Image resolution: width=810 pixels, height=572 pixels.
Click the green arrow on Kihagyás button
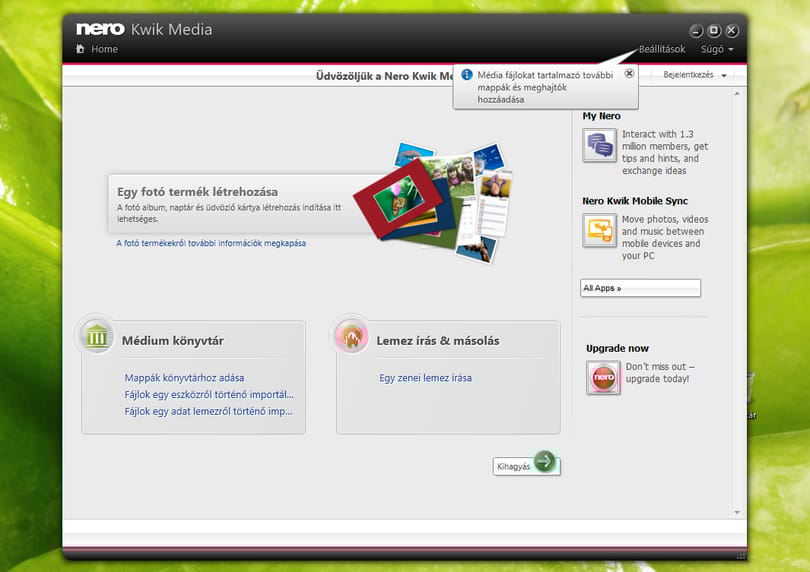click(x=544, y=461)
